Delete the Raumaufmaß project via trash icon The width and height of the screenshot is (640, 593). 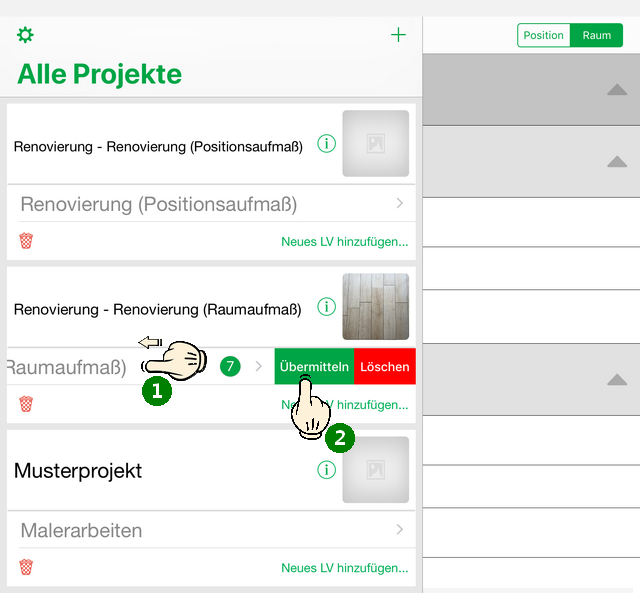coord(26,404)
